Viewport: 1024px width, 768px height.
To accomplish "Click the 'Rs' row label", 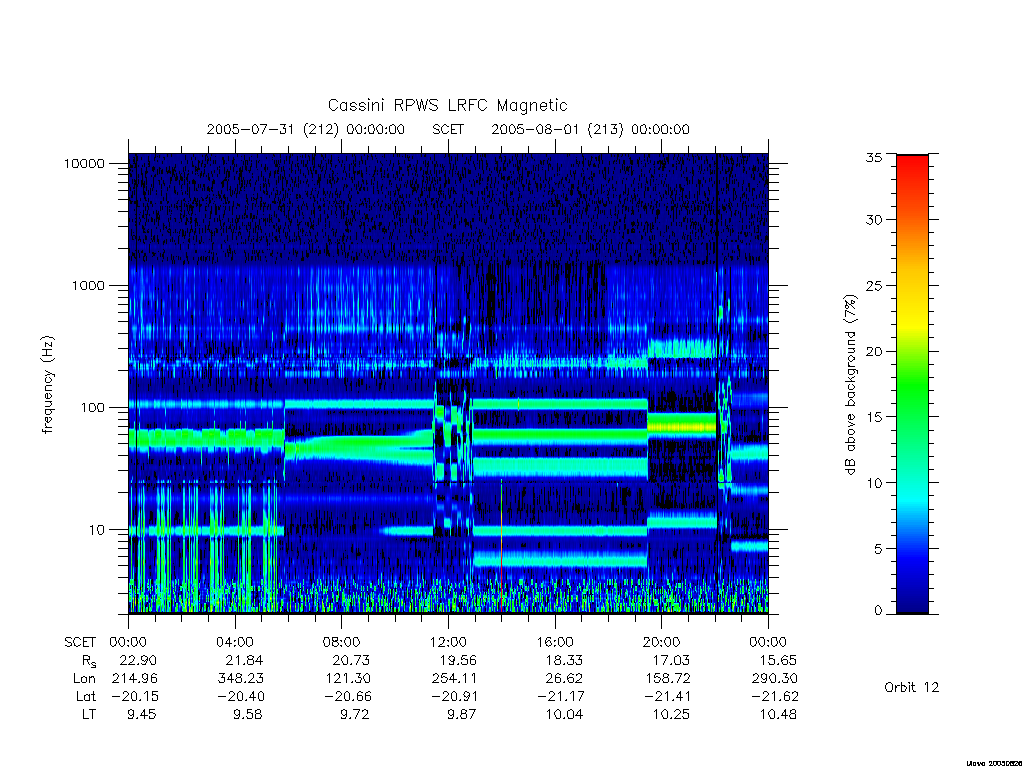I will [88, 662].
